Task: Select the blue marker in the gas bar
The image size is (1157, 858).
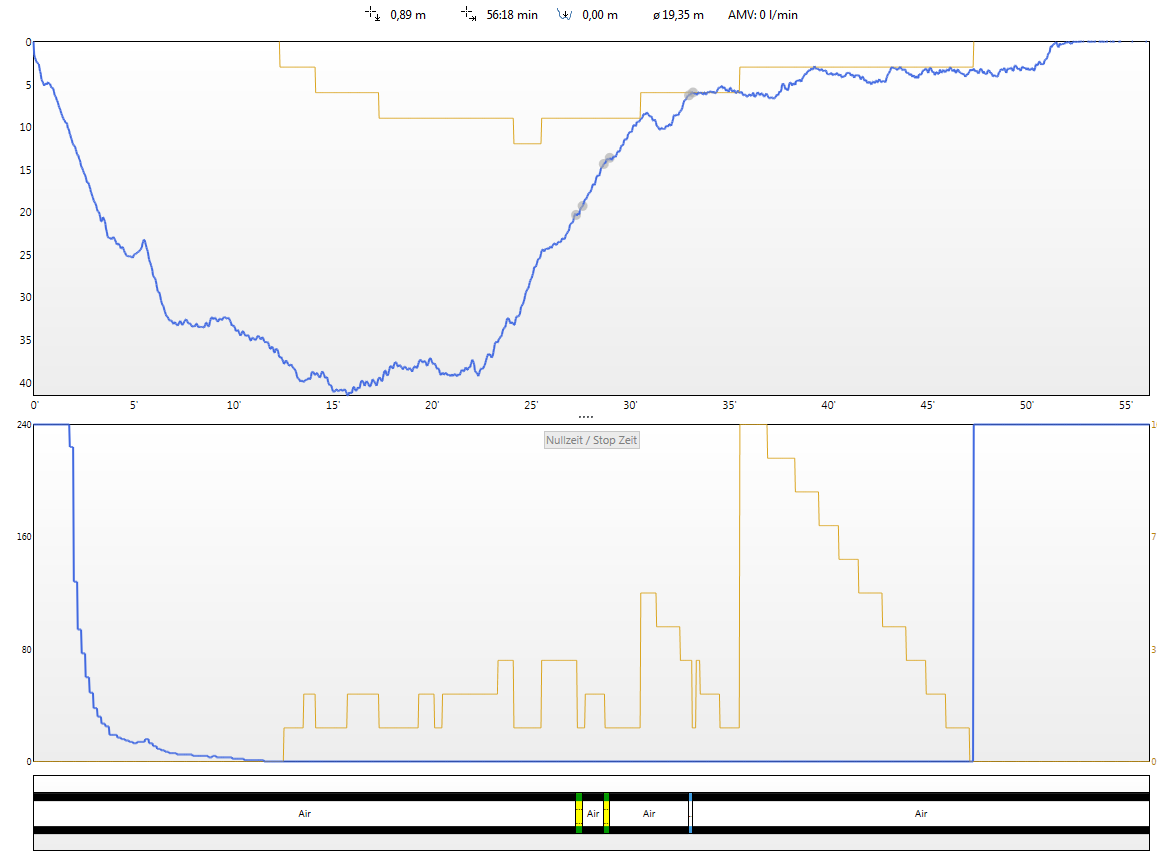Action: pyautogui.click(x=690, y=813)
